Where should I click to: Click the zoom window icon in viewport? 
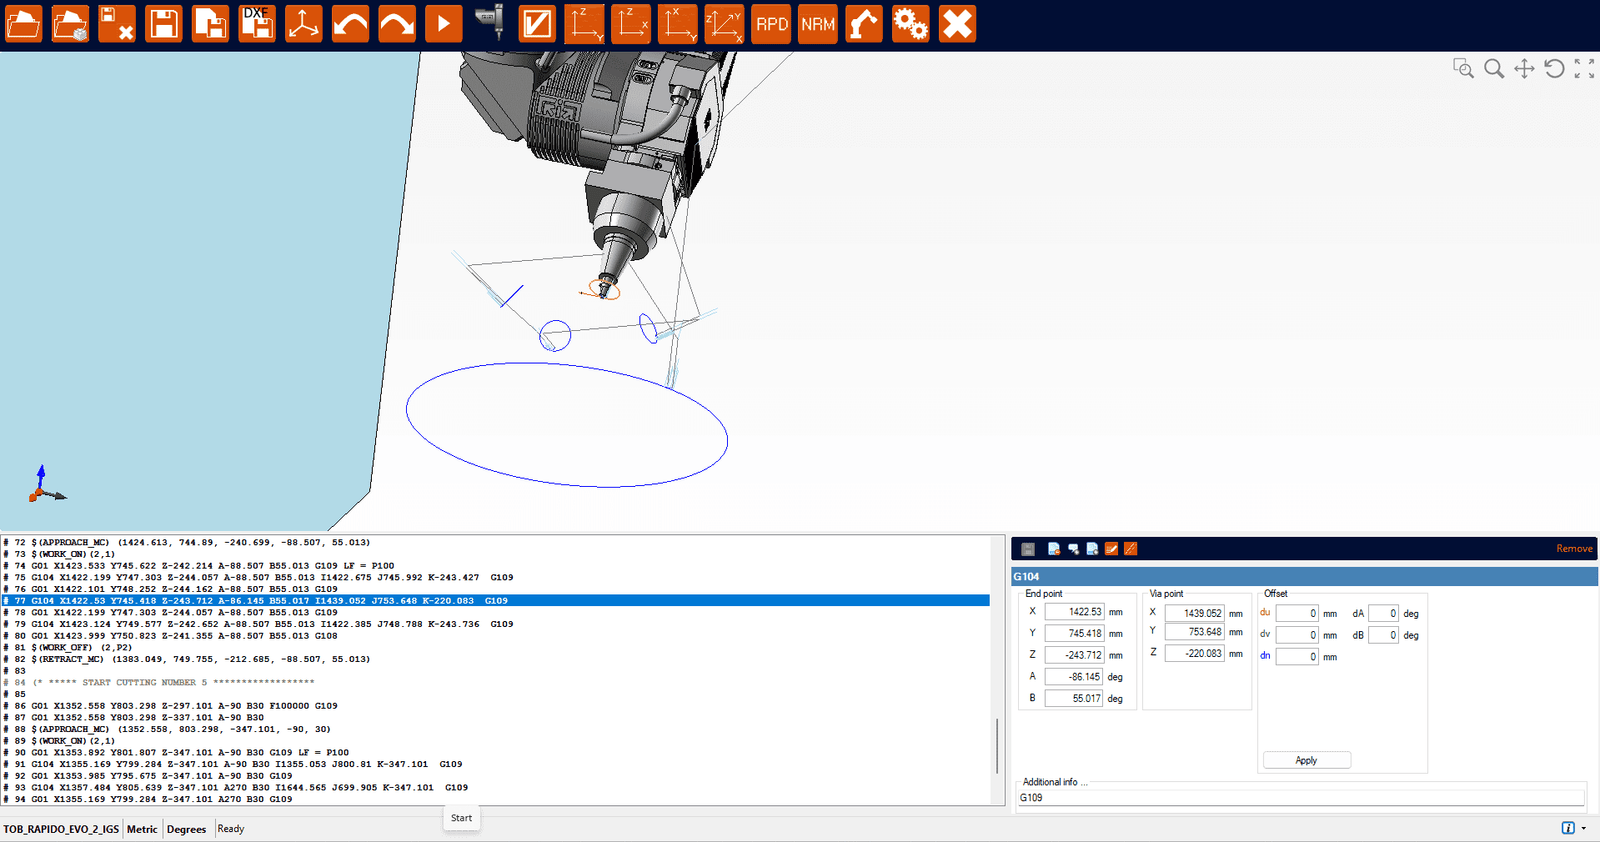pos(1463,68)
